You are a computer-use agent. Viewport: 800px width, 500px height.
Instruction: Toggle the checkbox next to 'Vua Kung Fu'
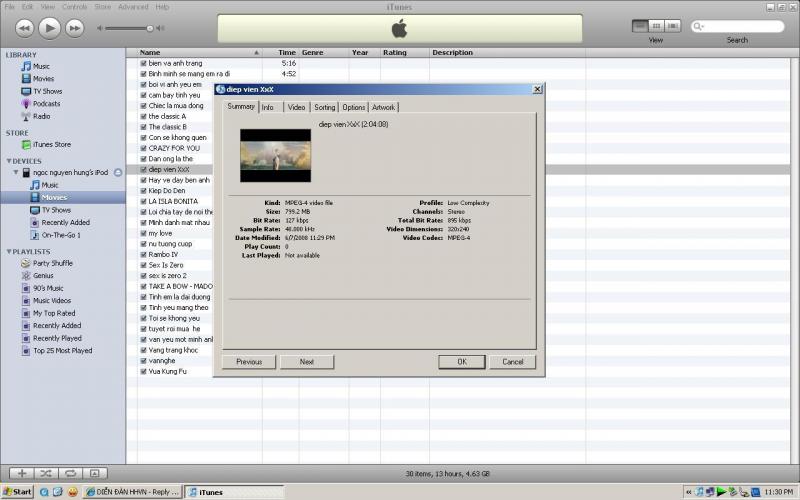(x=143, y=371)
